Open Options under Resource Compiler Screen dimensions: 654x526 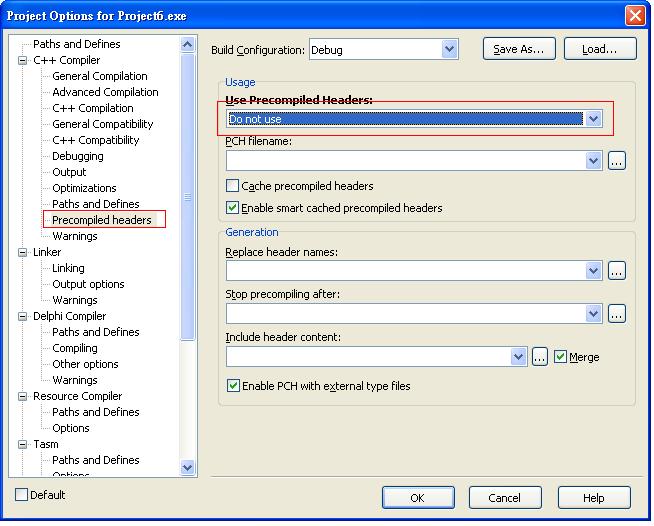[x=70, y=428]
